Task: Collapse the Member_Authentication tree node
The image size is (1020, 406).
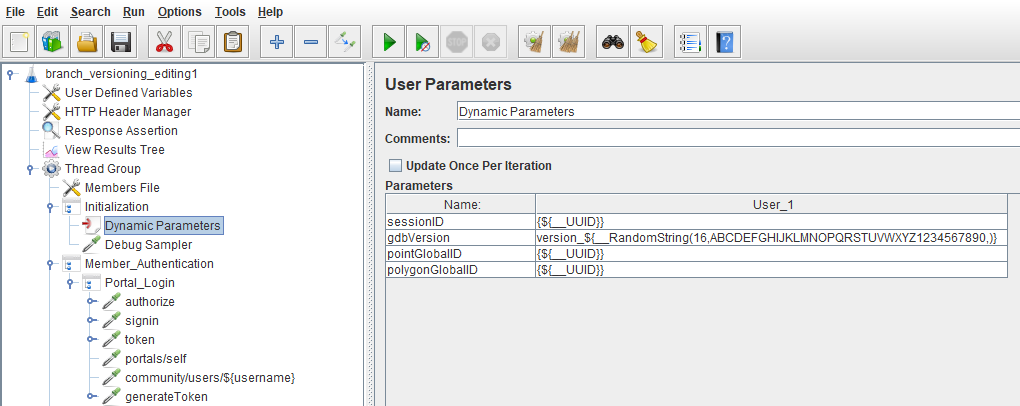Action: tap(51, 264)
